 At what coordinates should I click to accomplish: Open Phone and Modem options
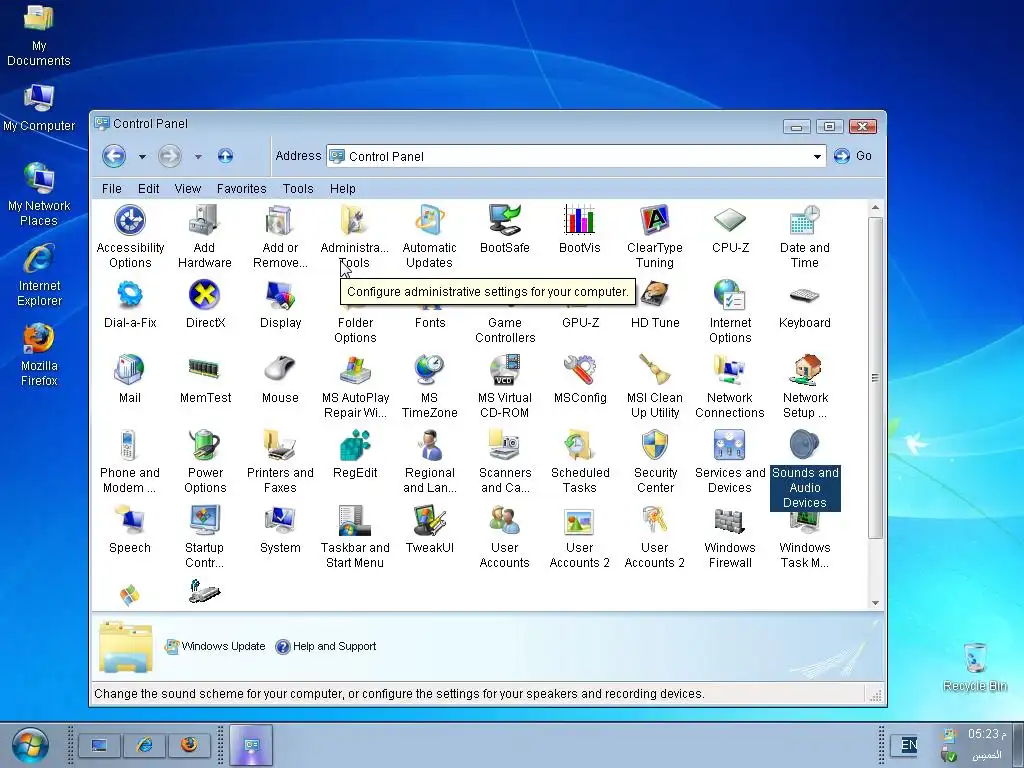[129, 462]
